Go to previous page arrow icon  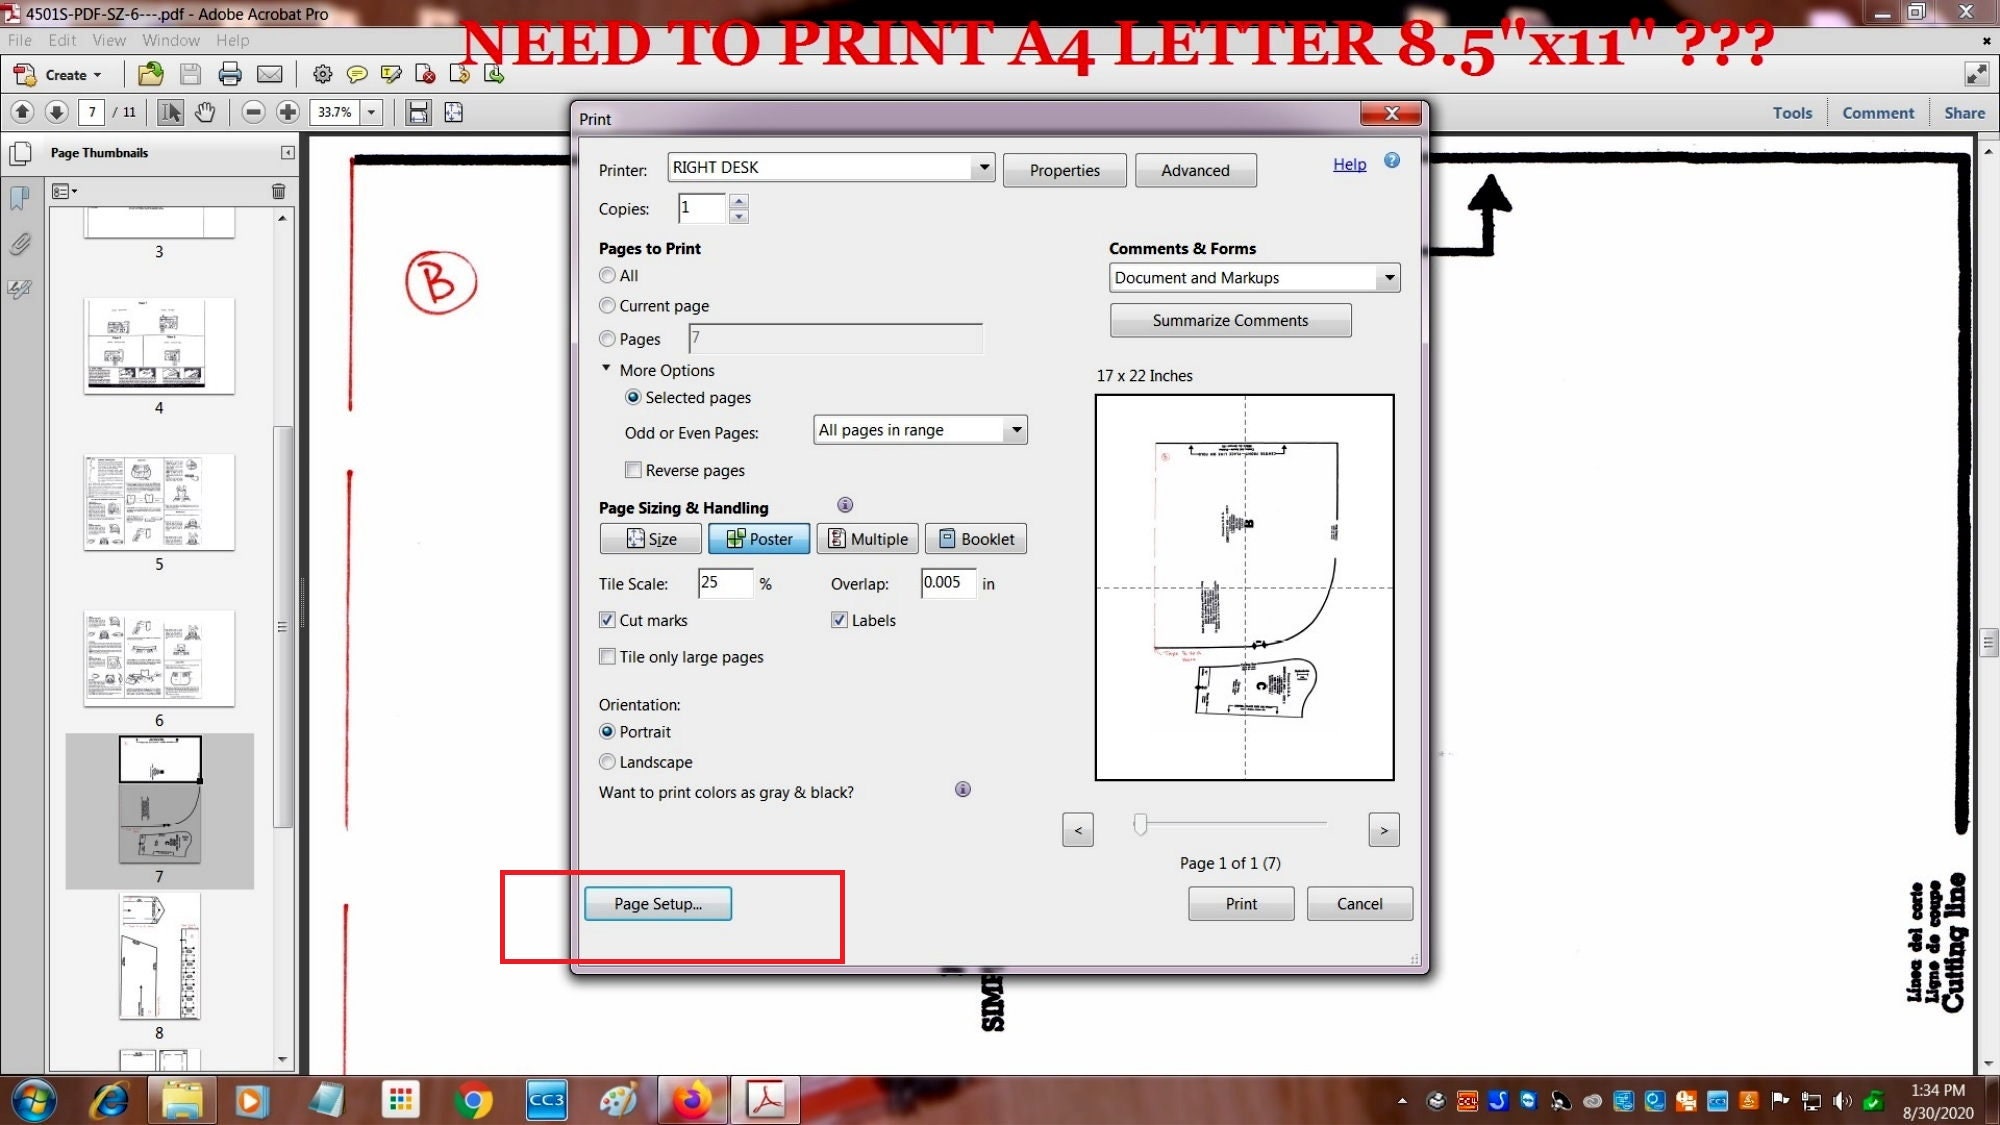(22, 112)
